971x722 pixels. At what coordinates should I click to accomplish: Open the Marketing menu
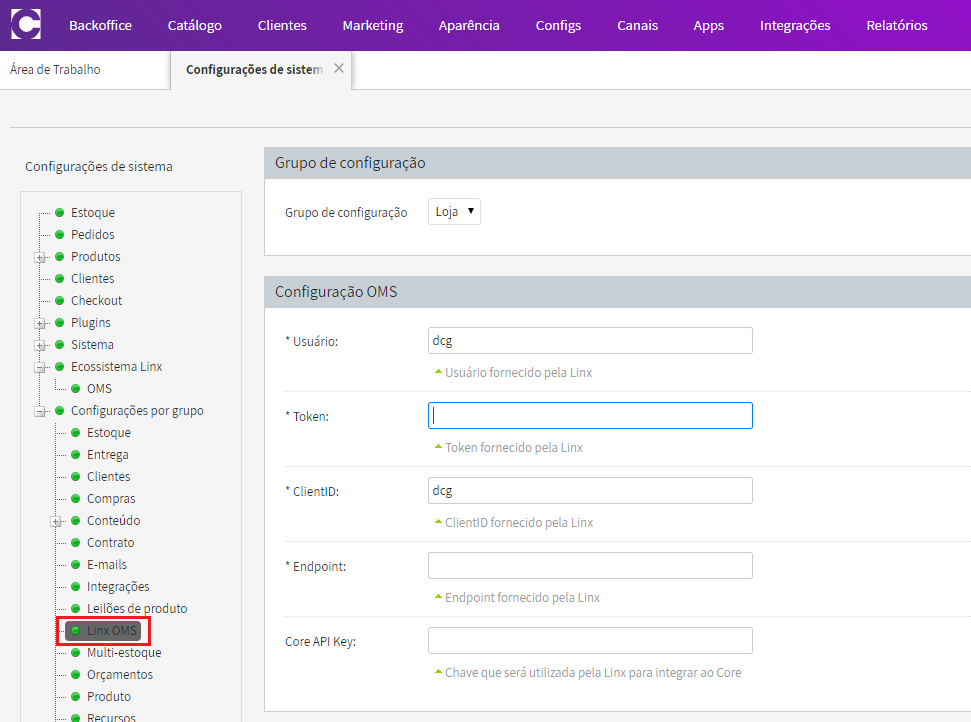point(373,25)
